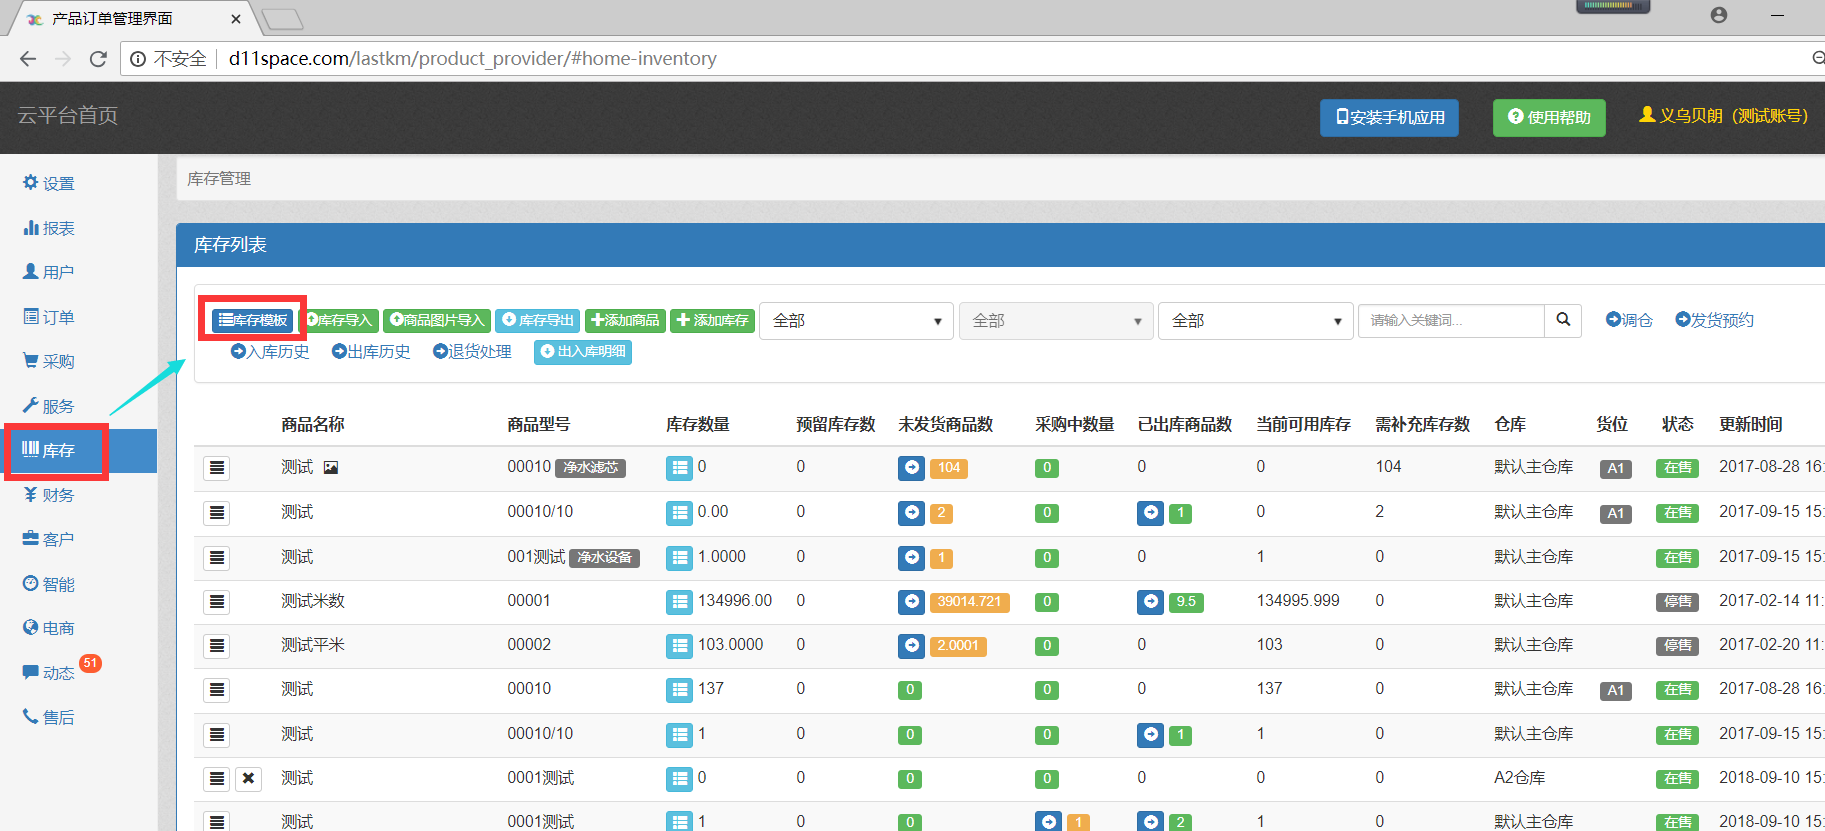This screenshot has width=1825, height=831.
Task: Click the 在售 status badge on A2仓库 row
Action: pyautogui.click(x=1677, y=778)
